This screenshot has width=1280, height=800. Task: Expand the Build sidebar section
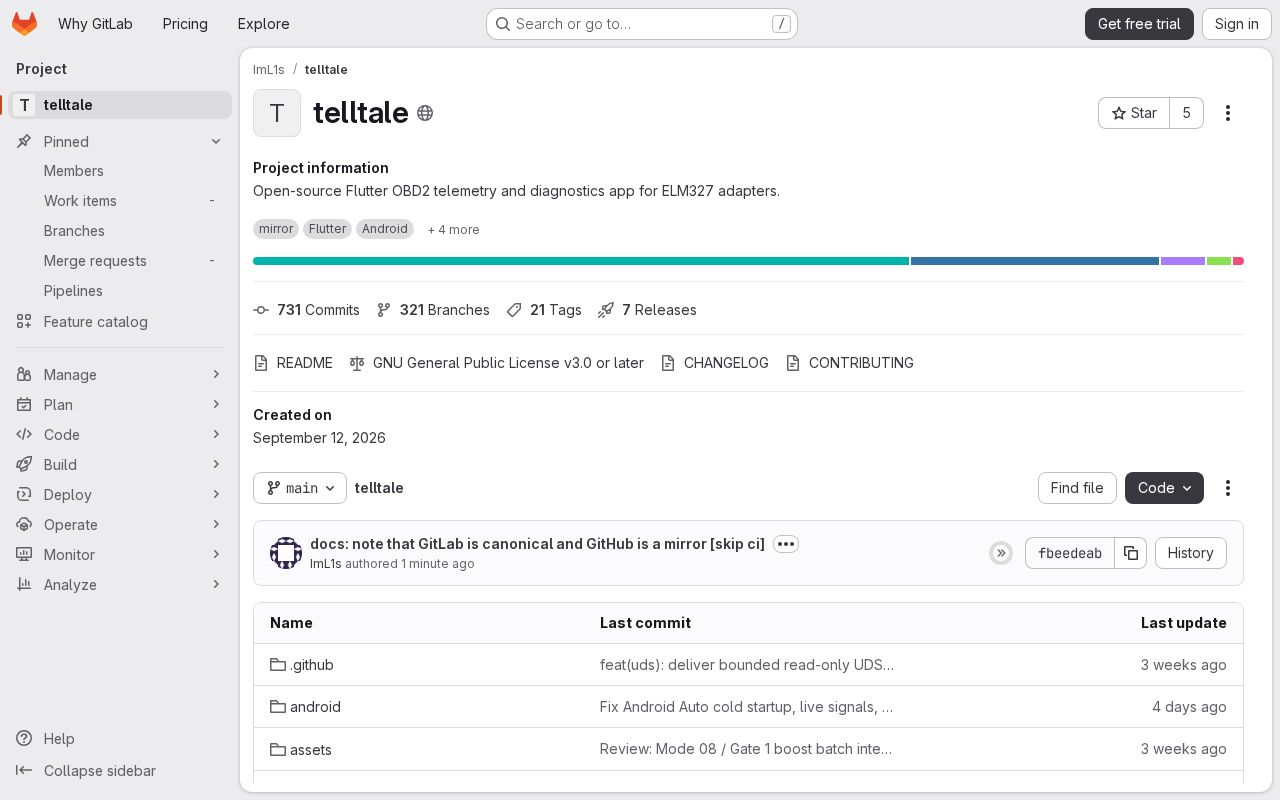[120, 465]
